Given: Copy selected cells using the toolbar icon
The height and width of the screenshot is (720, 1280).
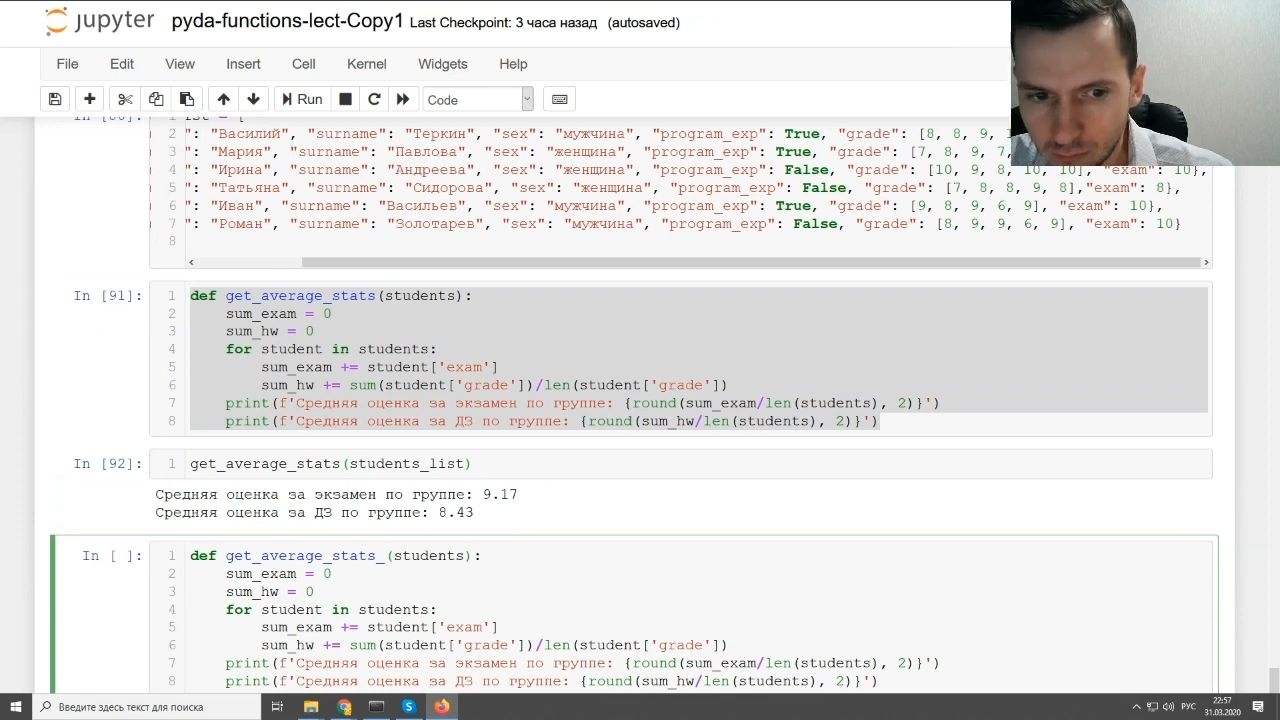Looking at the screenshot, I should 156,99.
